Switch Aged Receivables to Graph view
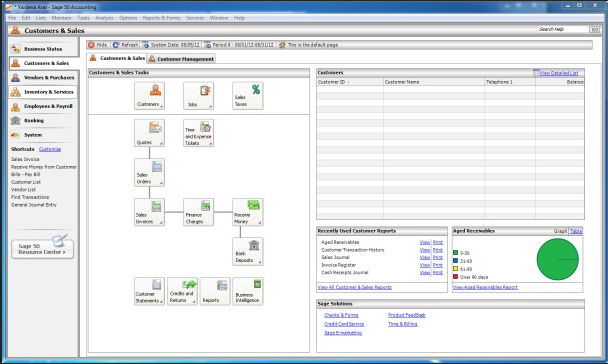 [x=560, y=231]
